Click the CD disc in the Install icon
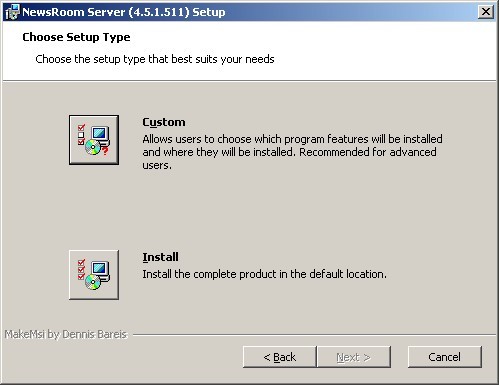 coord(92,282)
